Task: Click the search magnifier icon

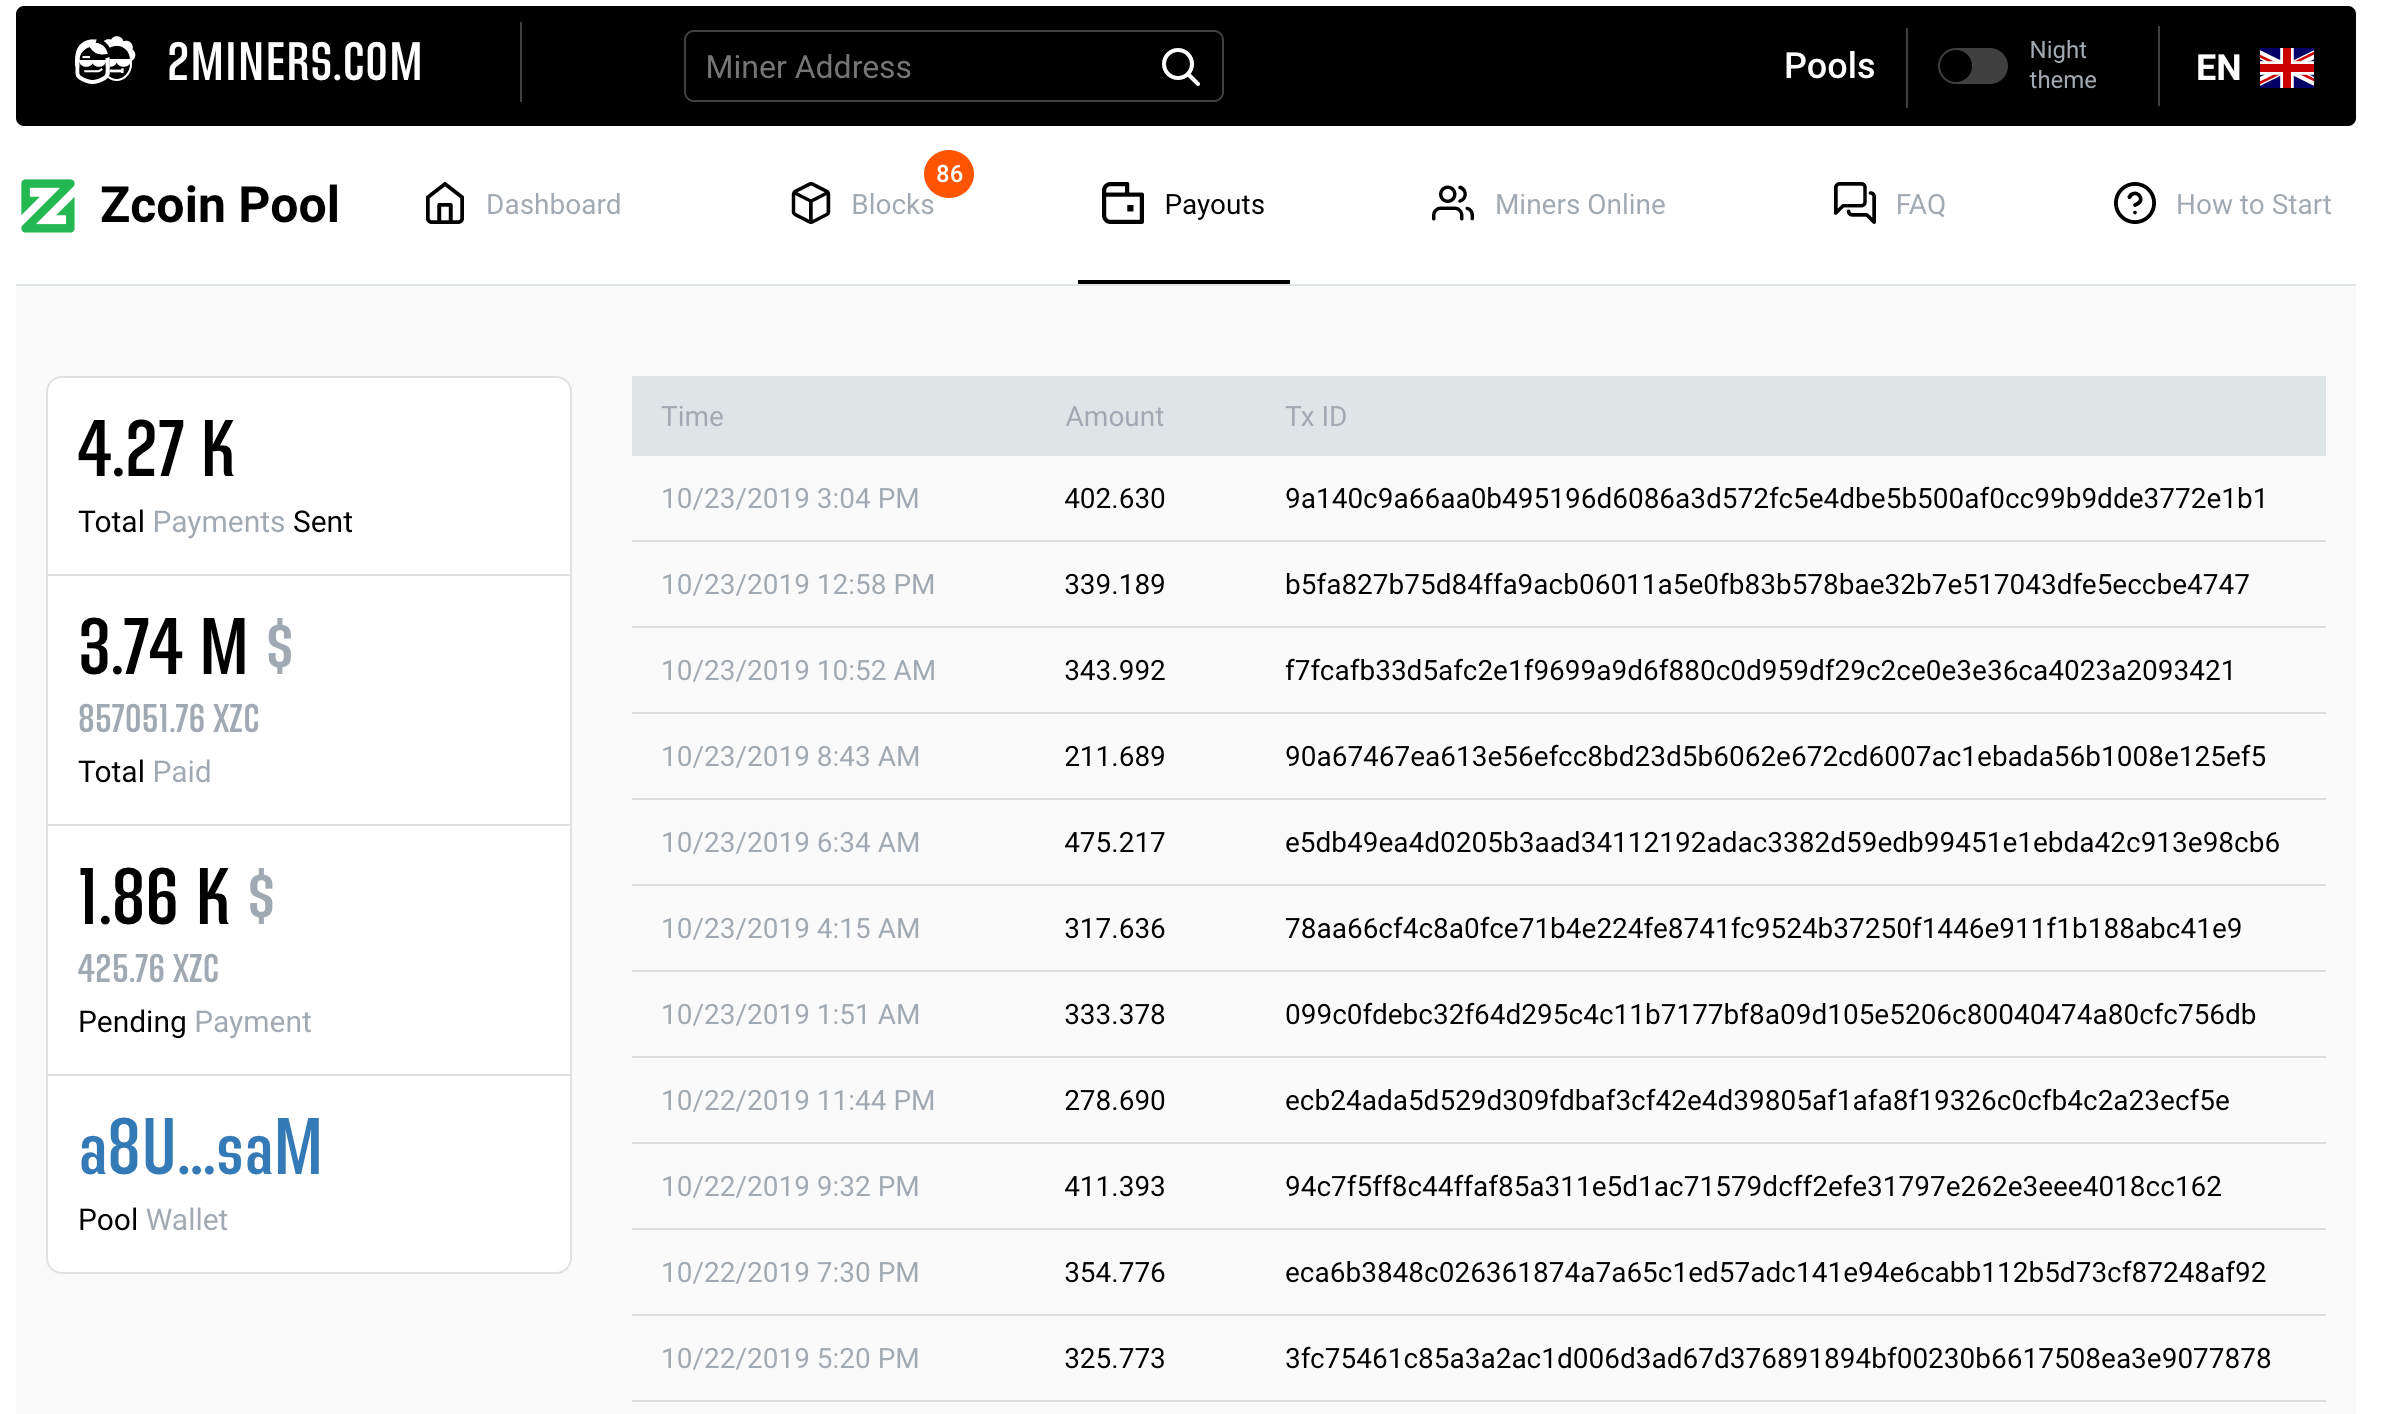Action: 1180,67
